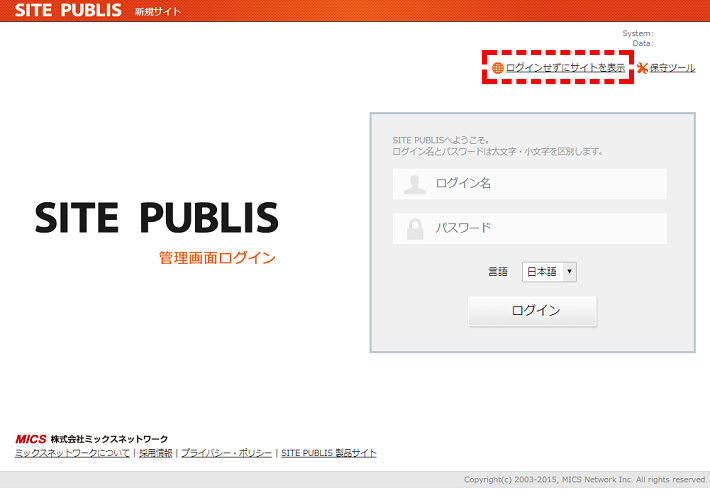Open ミックスネットワークについて footer link
This screenshot has width=710, height=503.
click(x=72, y=453)
